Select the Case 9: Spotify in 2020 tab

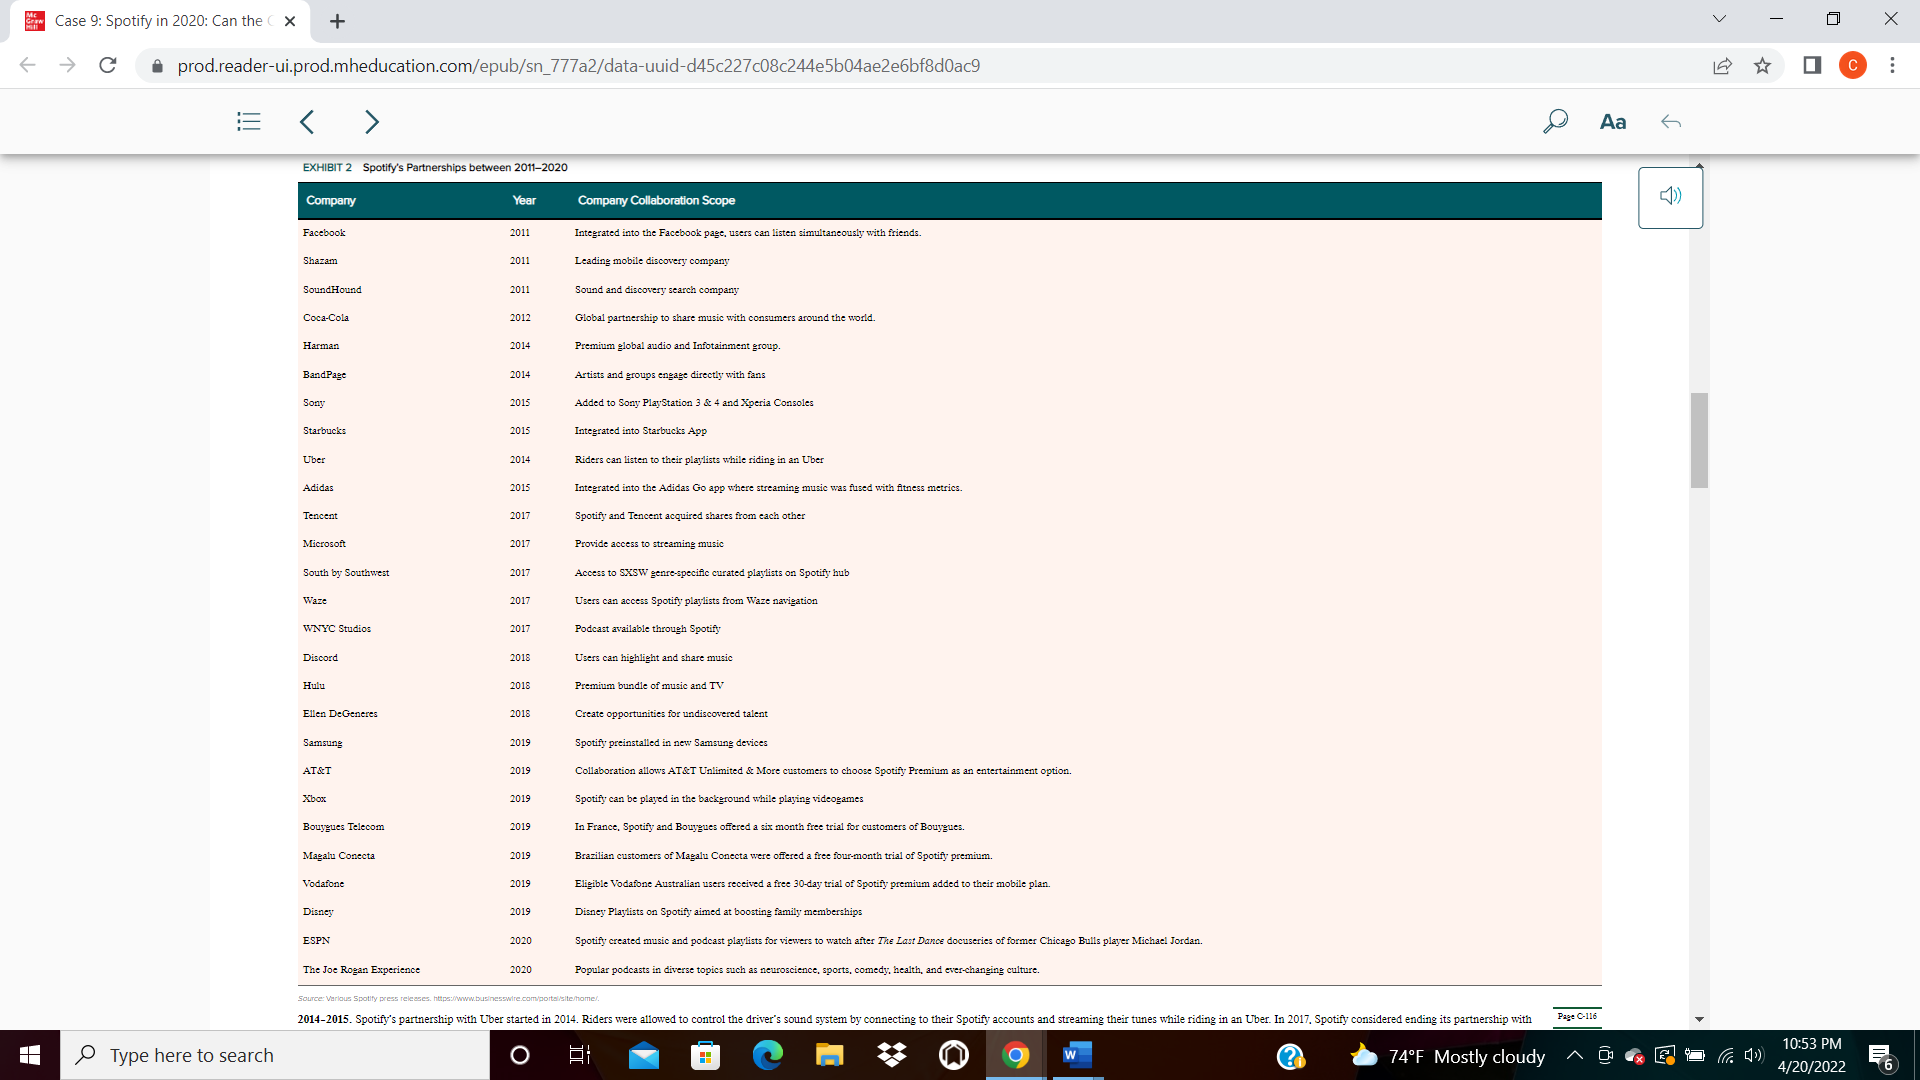click(x=160, y=21)
